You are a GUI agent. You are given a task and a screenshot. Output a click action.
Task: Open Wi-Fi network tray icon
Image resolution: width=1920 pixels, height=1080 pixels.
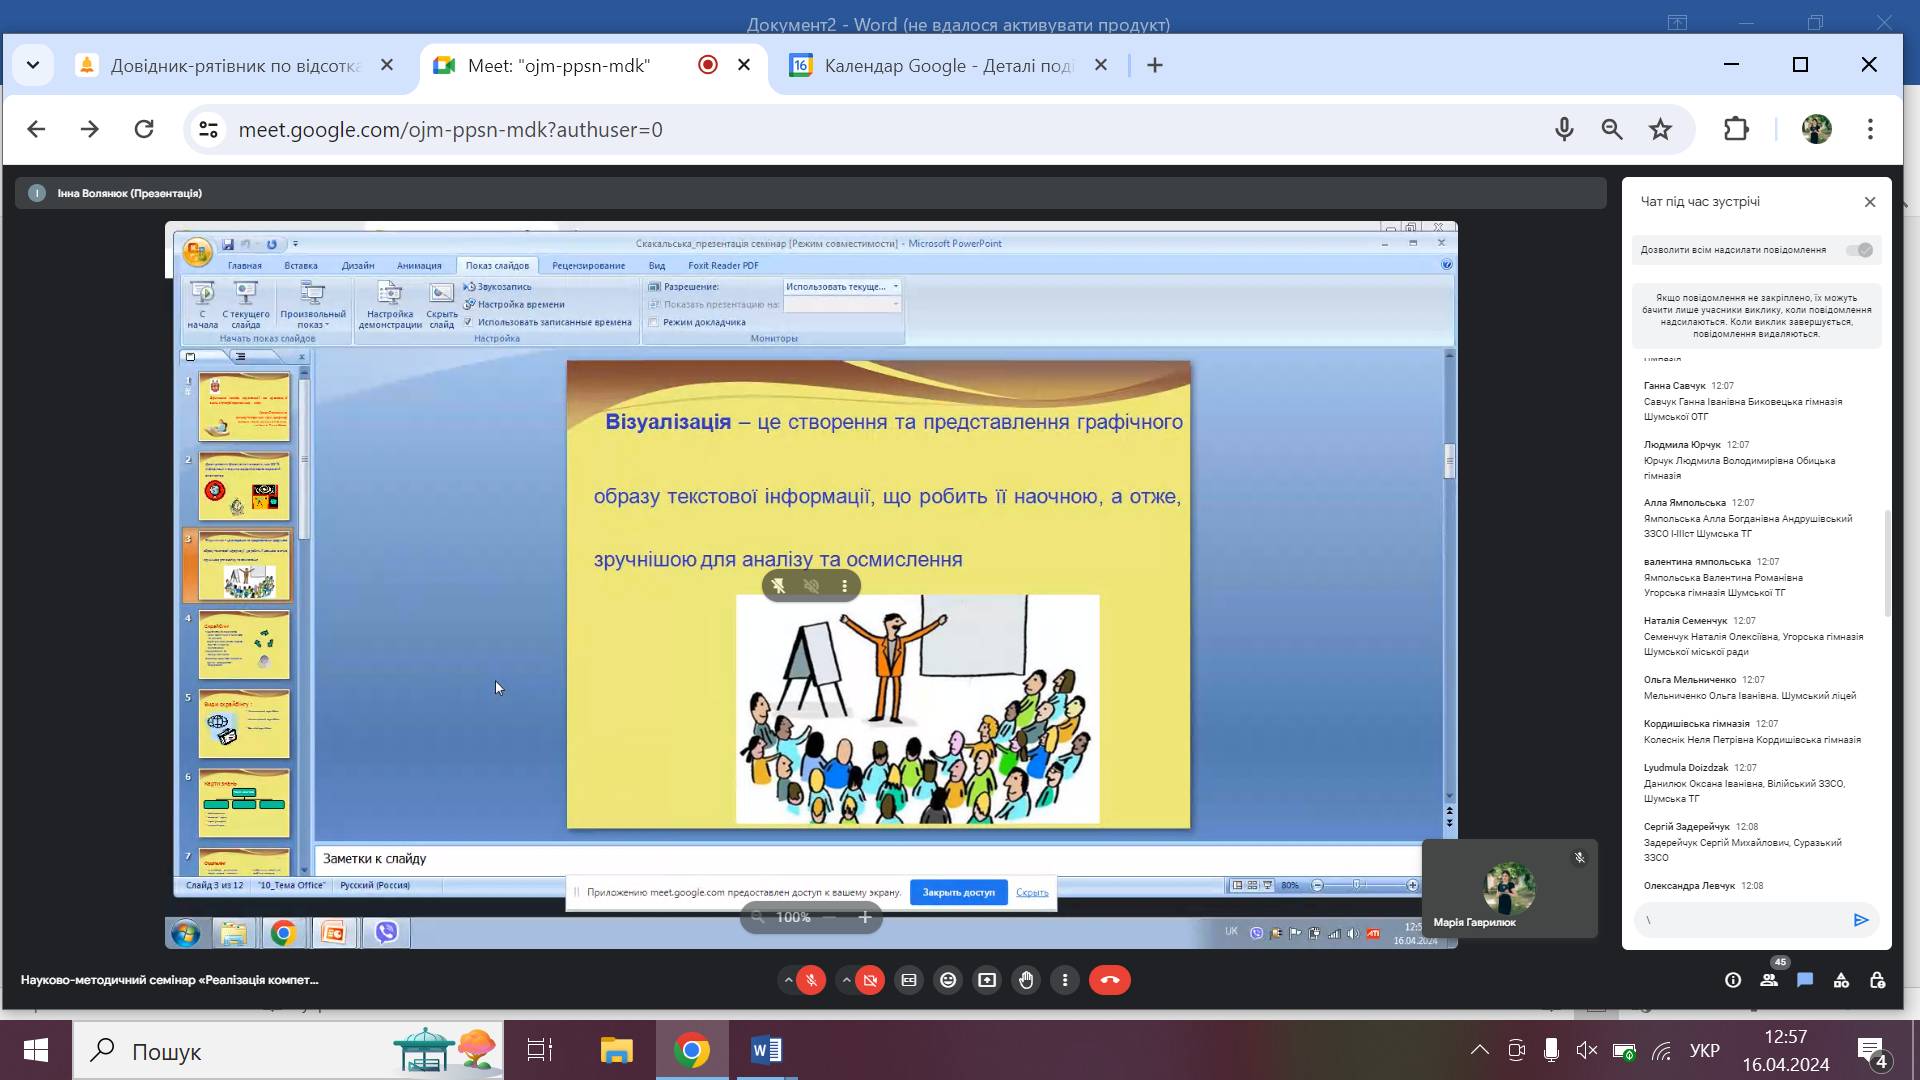[1662, 1050]
